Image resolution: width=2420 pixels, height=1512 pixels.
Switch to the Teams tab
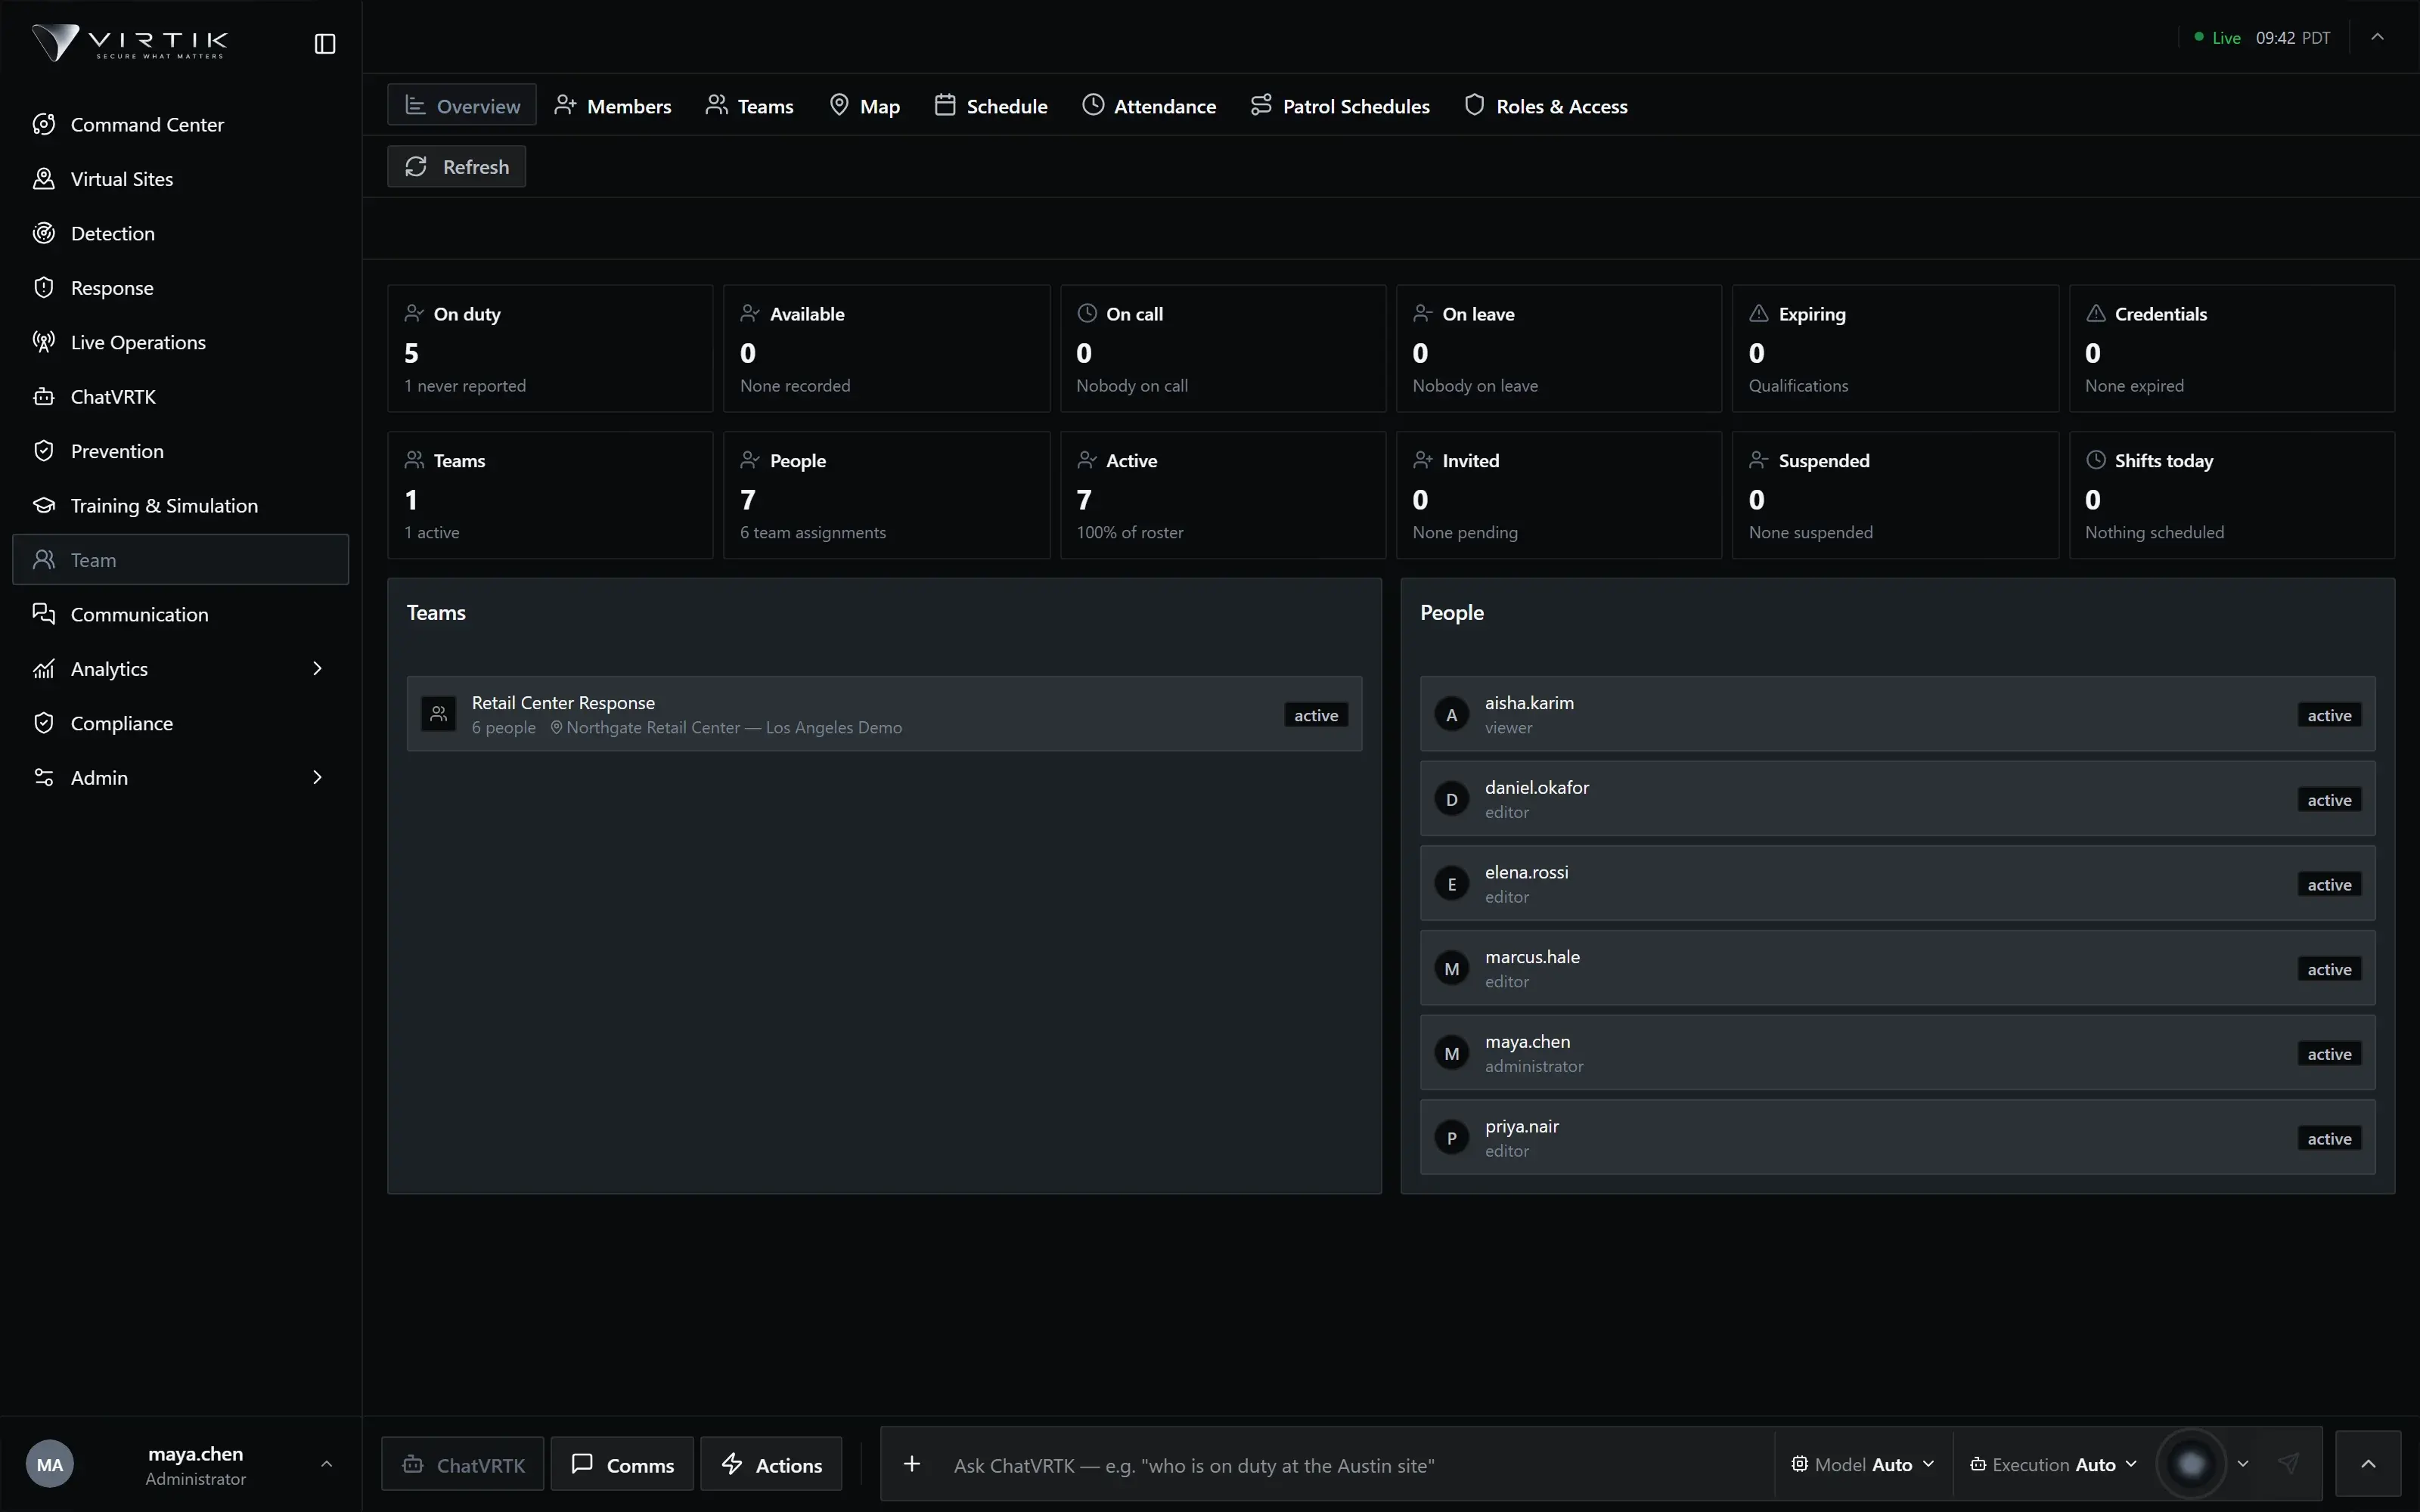pyautogui.click(x=750, y=106)
